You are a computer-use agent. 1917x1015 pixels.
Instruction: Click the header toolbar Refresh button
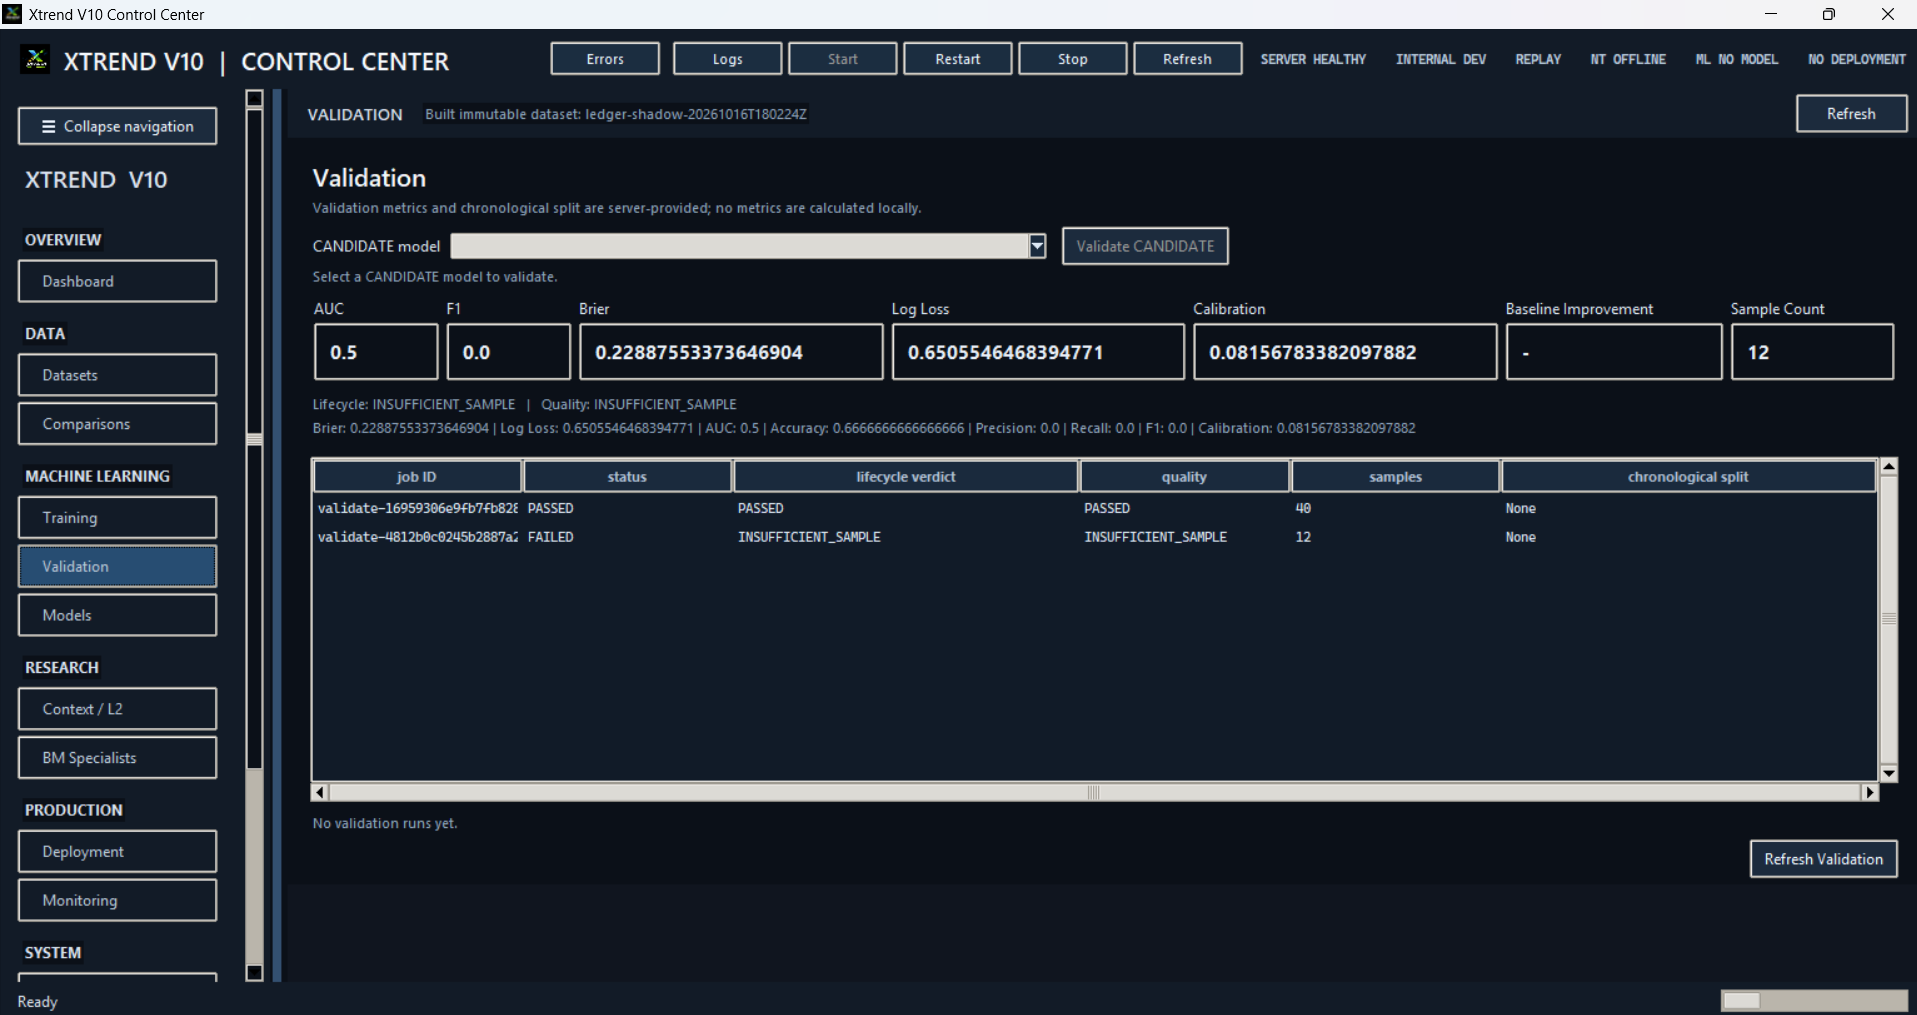(1187, 59)
